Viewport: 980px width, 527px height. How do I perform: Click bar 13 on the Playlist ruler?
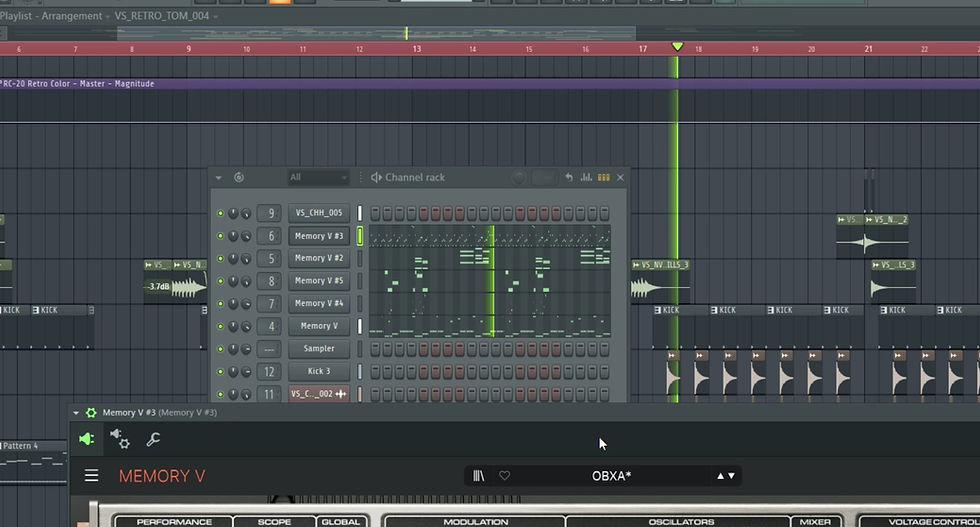(417, 49)
